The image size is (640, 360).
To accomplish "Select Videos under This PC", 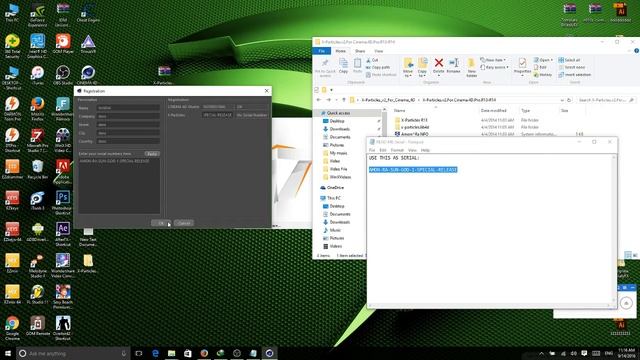I will coord(336,246).
